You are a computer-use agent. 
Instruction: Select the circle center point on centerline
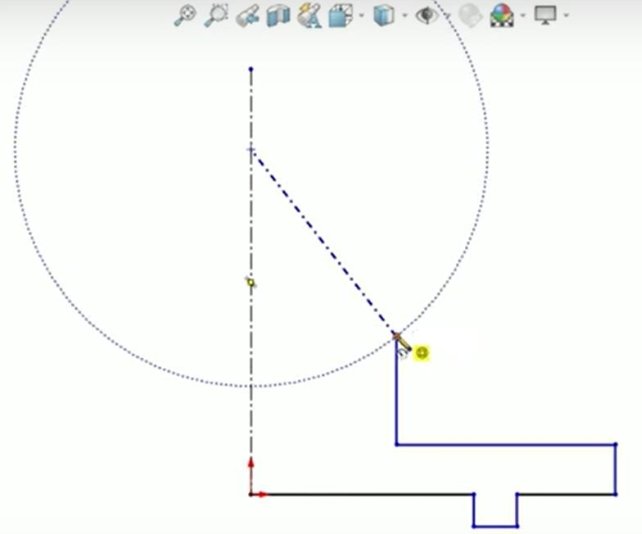pyautogui.click(x=251, y=149)
